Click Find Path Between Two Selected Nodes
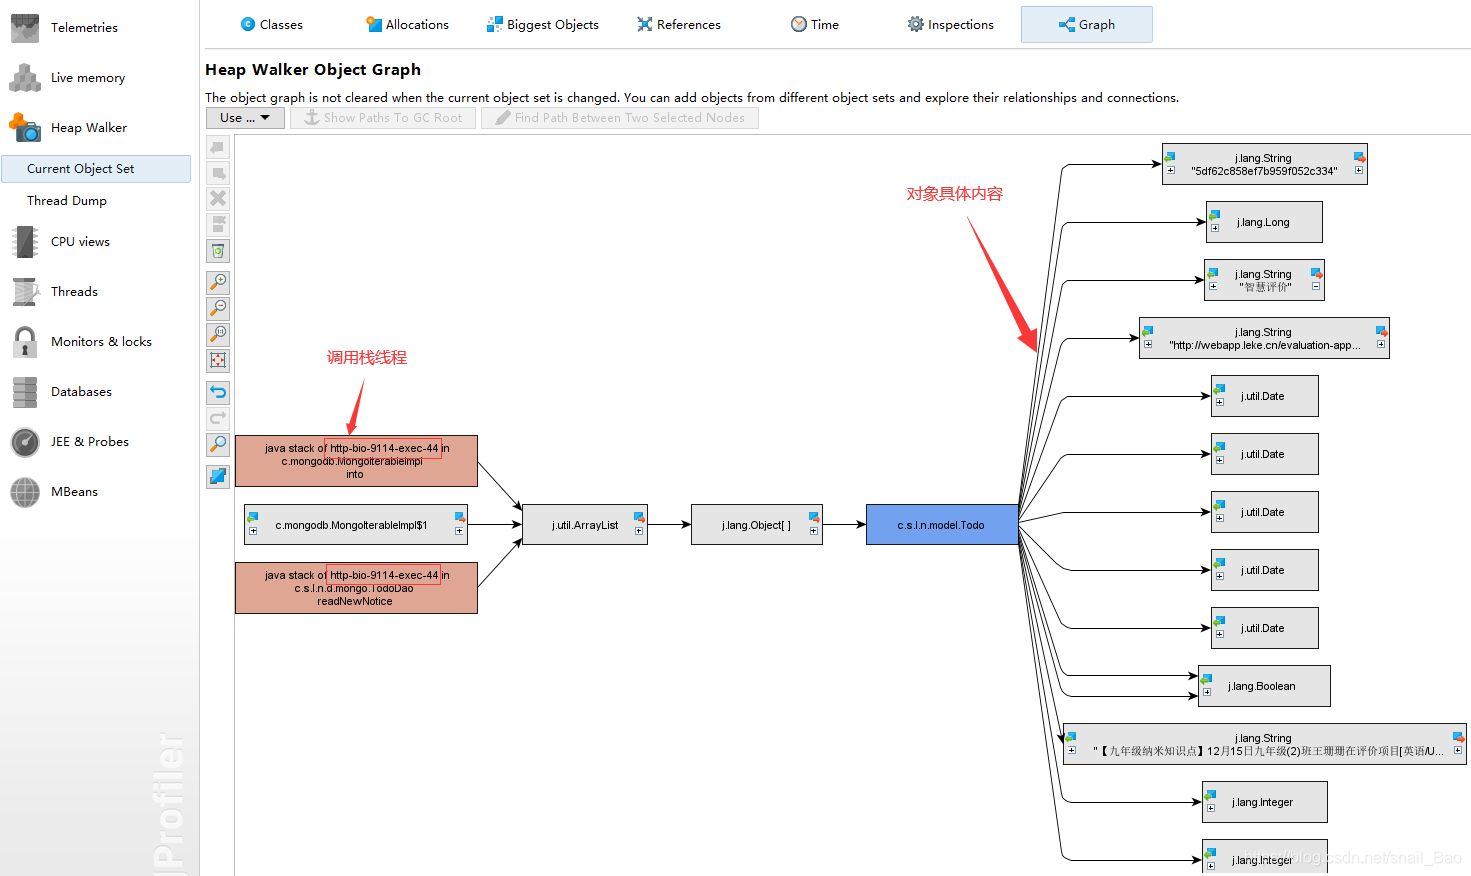The image size is (1471, 876). (x=620, y=118)
